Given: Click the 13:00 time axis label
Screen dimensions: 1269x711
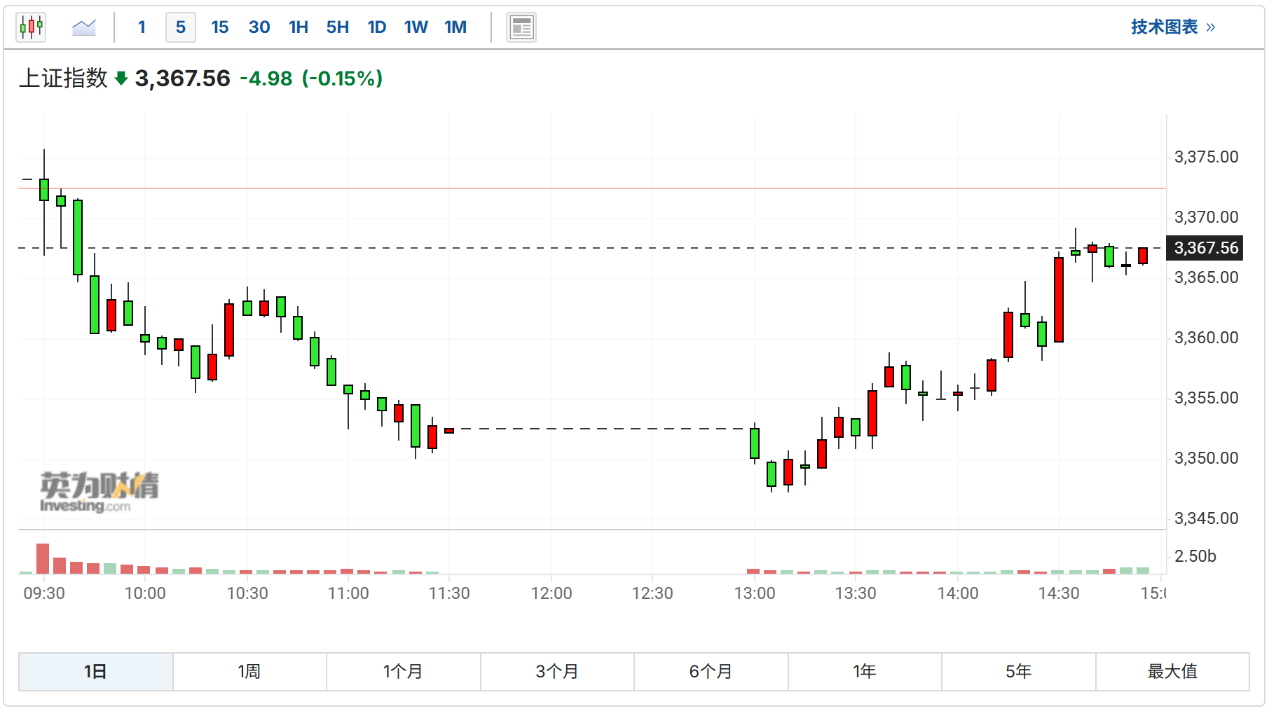Looking at the screenshot, I should [754, 593].
